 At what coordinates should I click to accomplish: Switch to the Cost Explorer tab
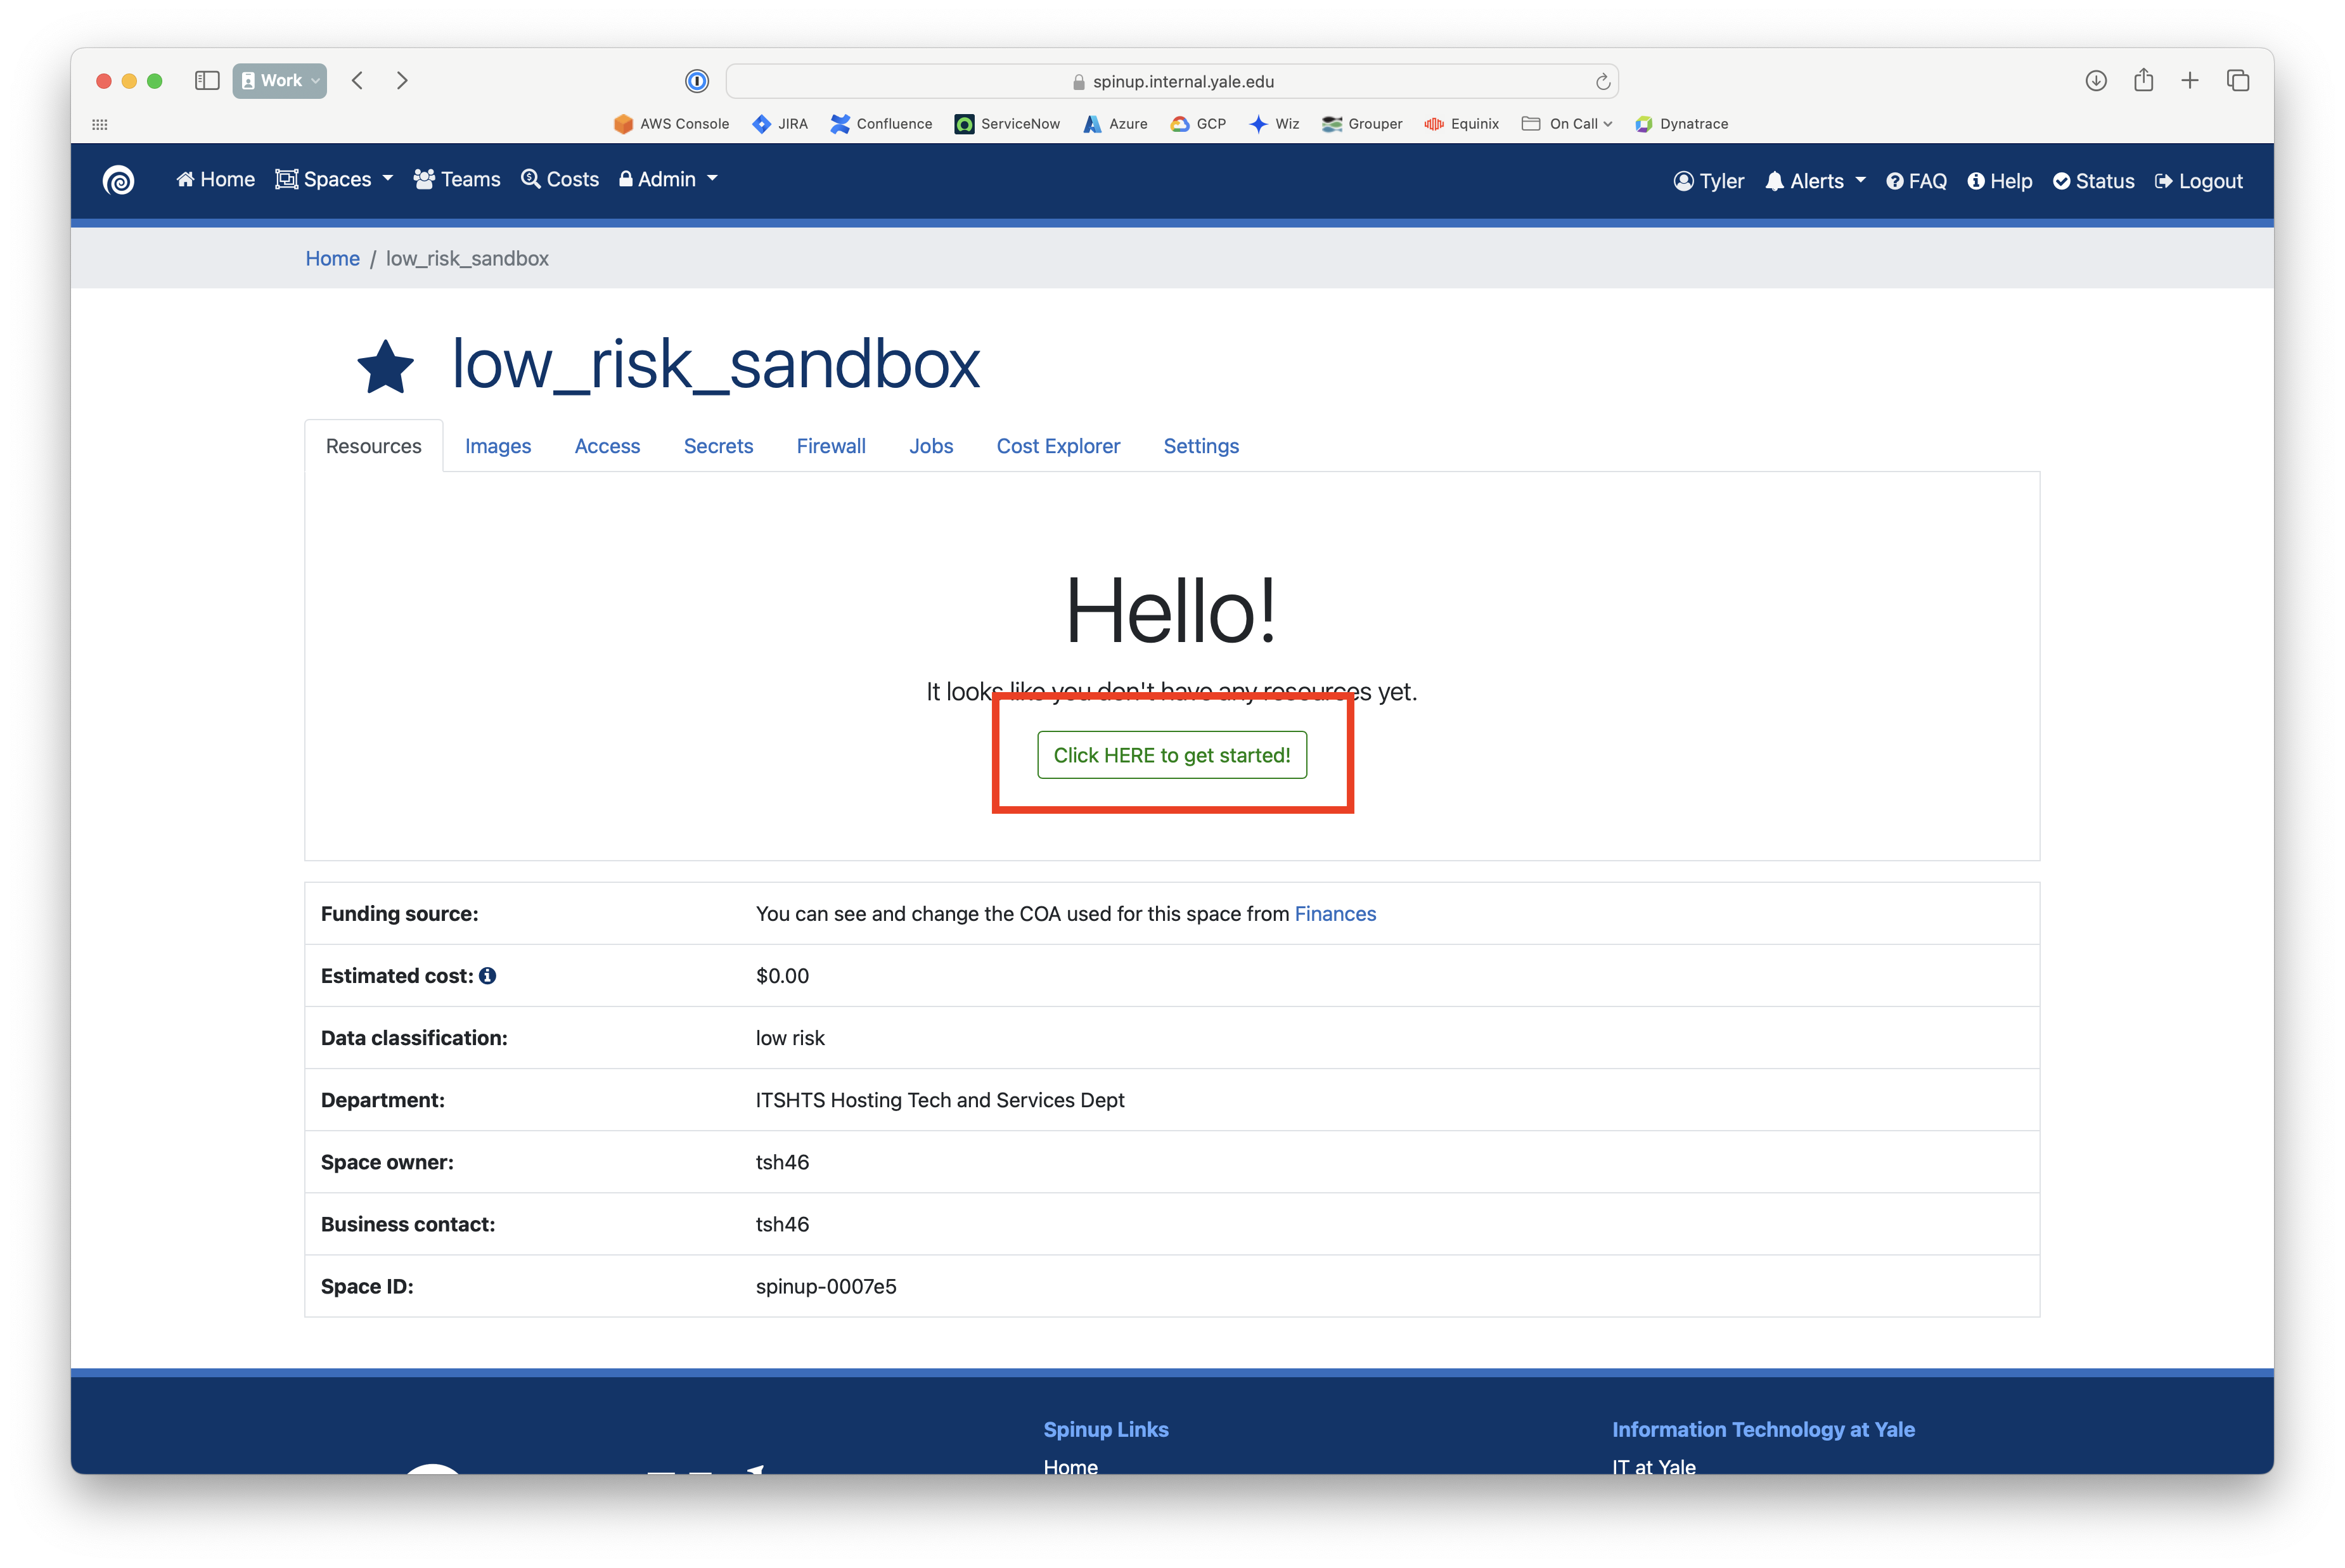point(1058,446)
